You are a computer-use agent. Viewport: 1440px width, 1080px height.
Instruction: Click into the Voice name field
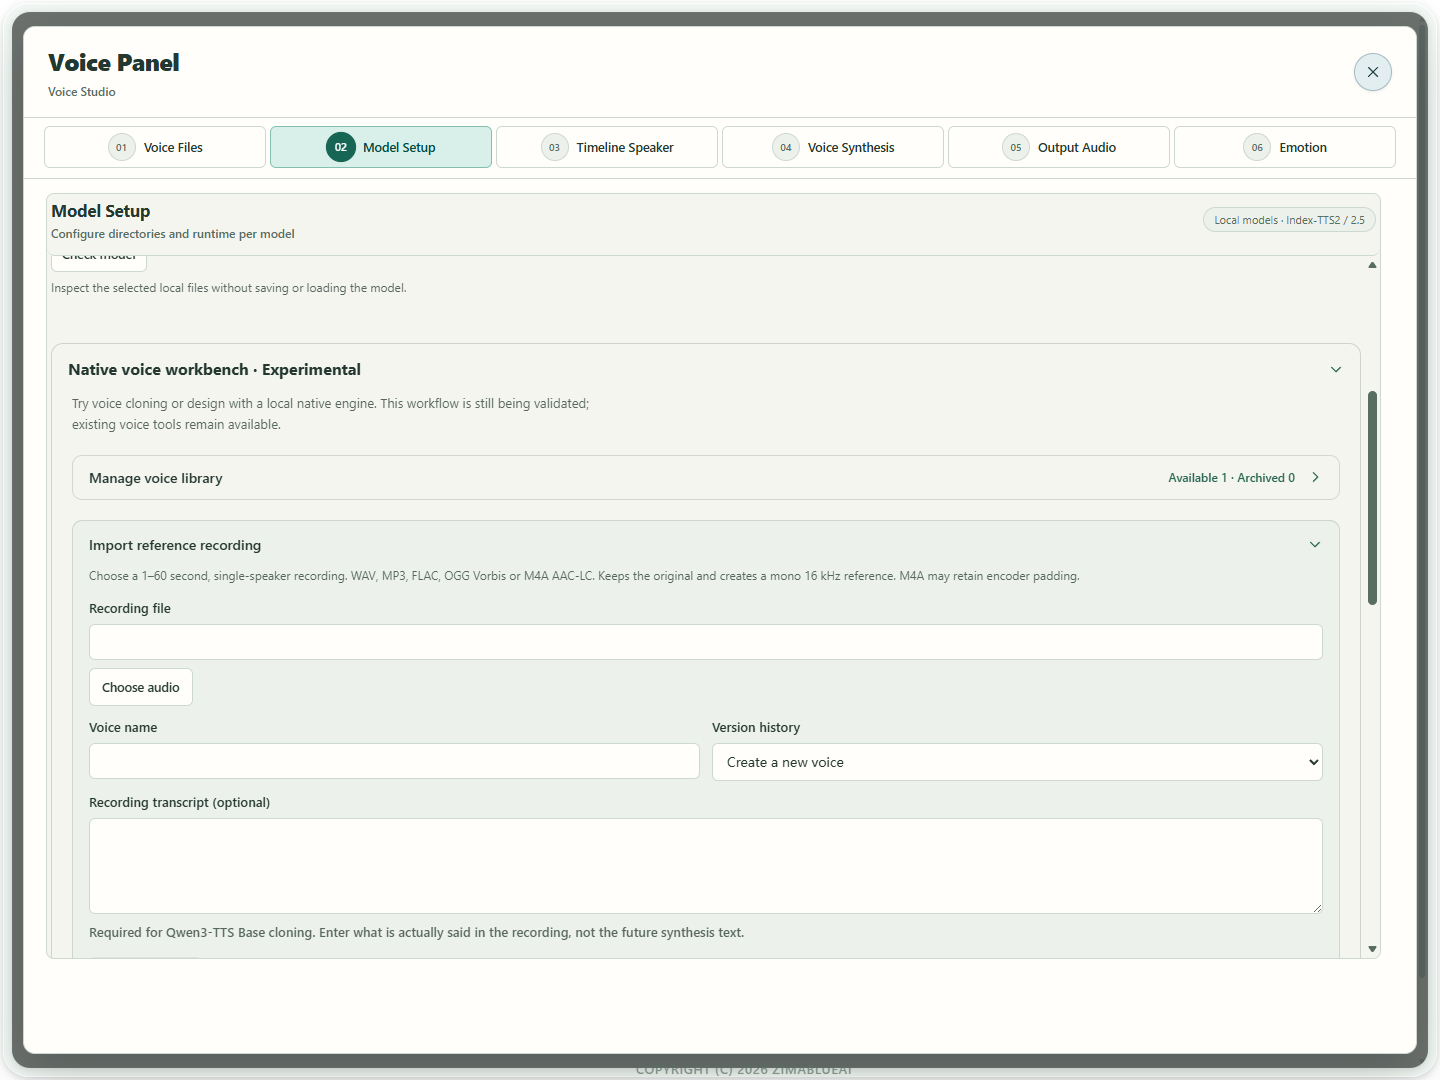tap(394, 761)
